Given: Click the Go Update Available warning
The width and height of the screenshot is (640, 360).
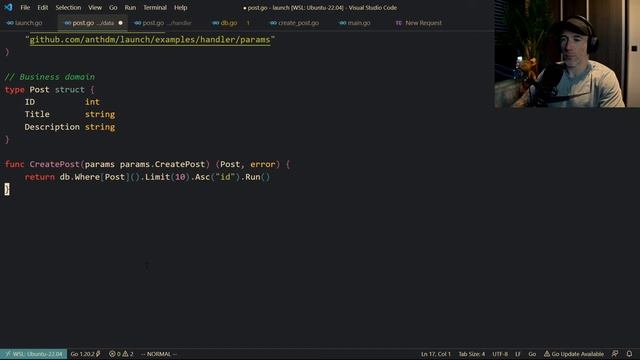Looking at the screenshot, I should [x=573, y=354].
